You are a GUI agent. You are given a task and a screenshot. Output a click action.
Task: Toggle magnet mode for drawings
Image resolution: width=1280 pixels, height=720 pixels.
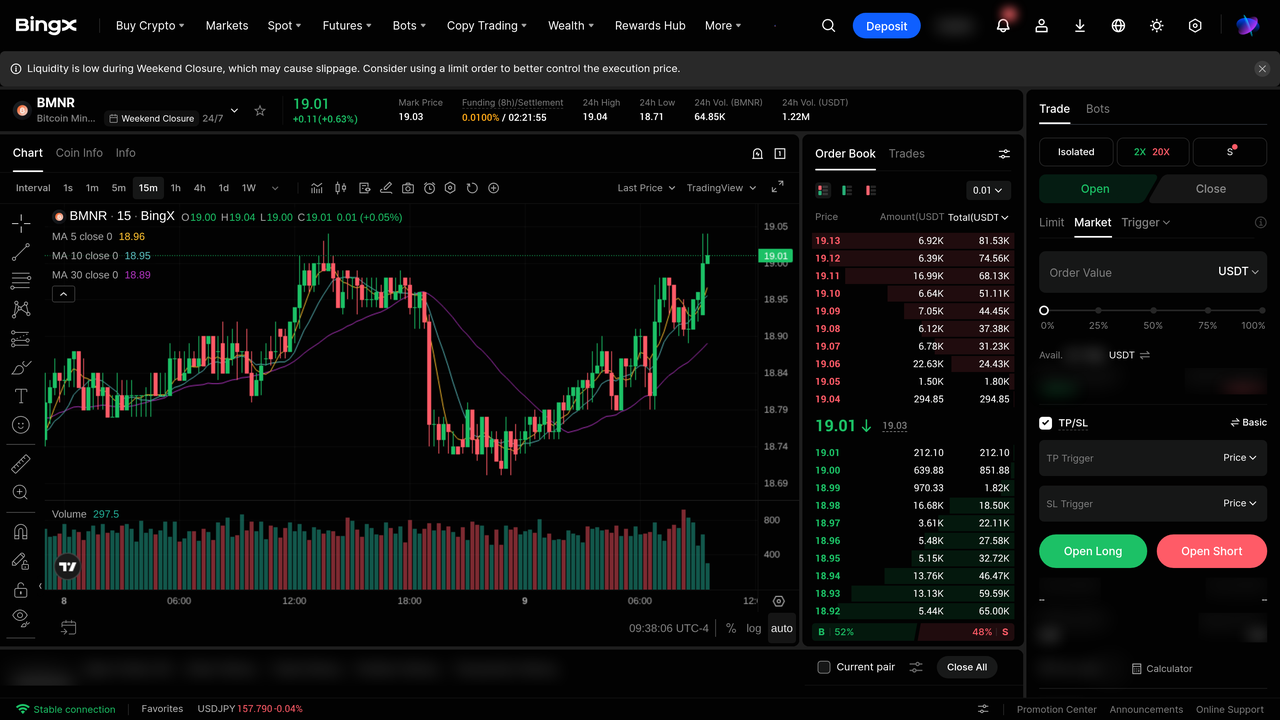pos(20,532)
